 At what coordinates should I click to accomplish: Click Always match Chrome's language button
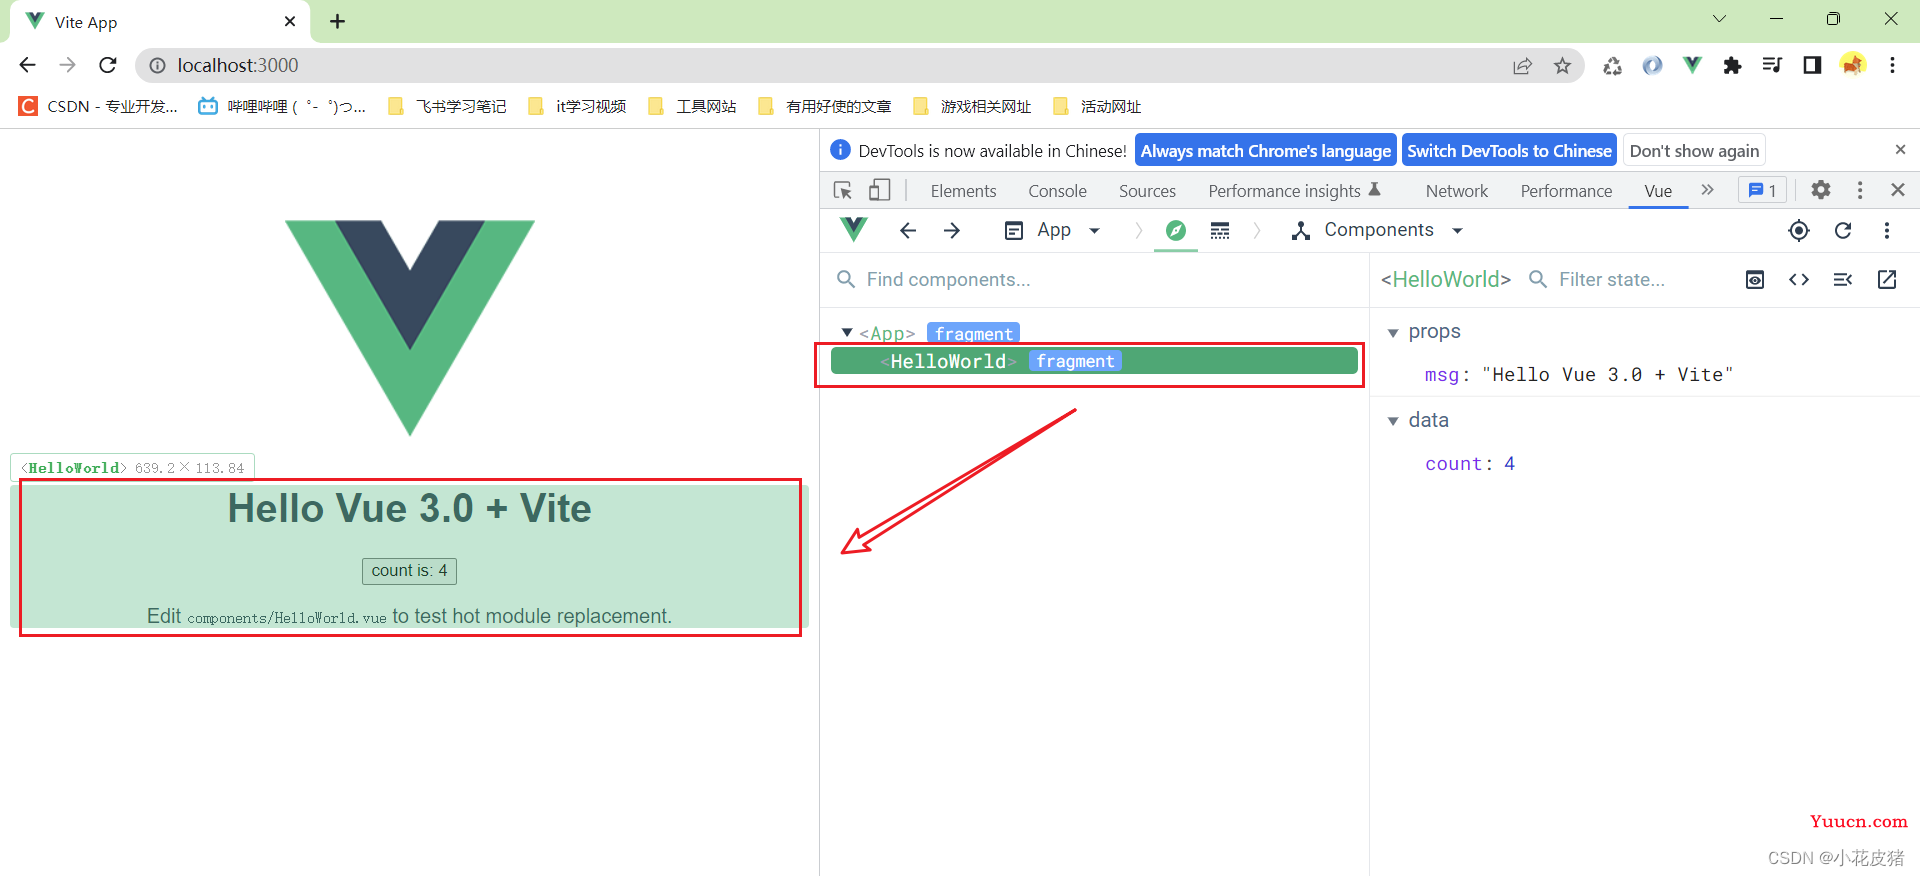(1265, 151)
